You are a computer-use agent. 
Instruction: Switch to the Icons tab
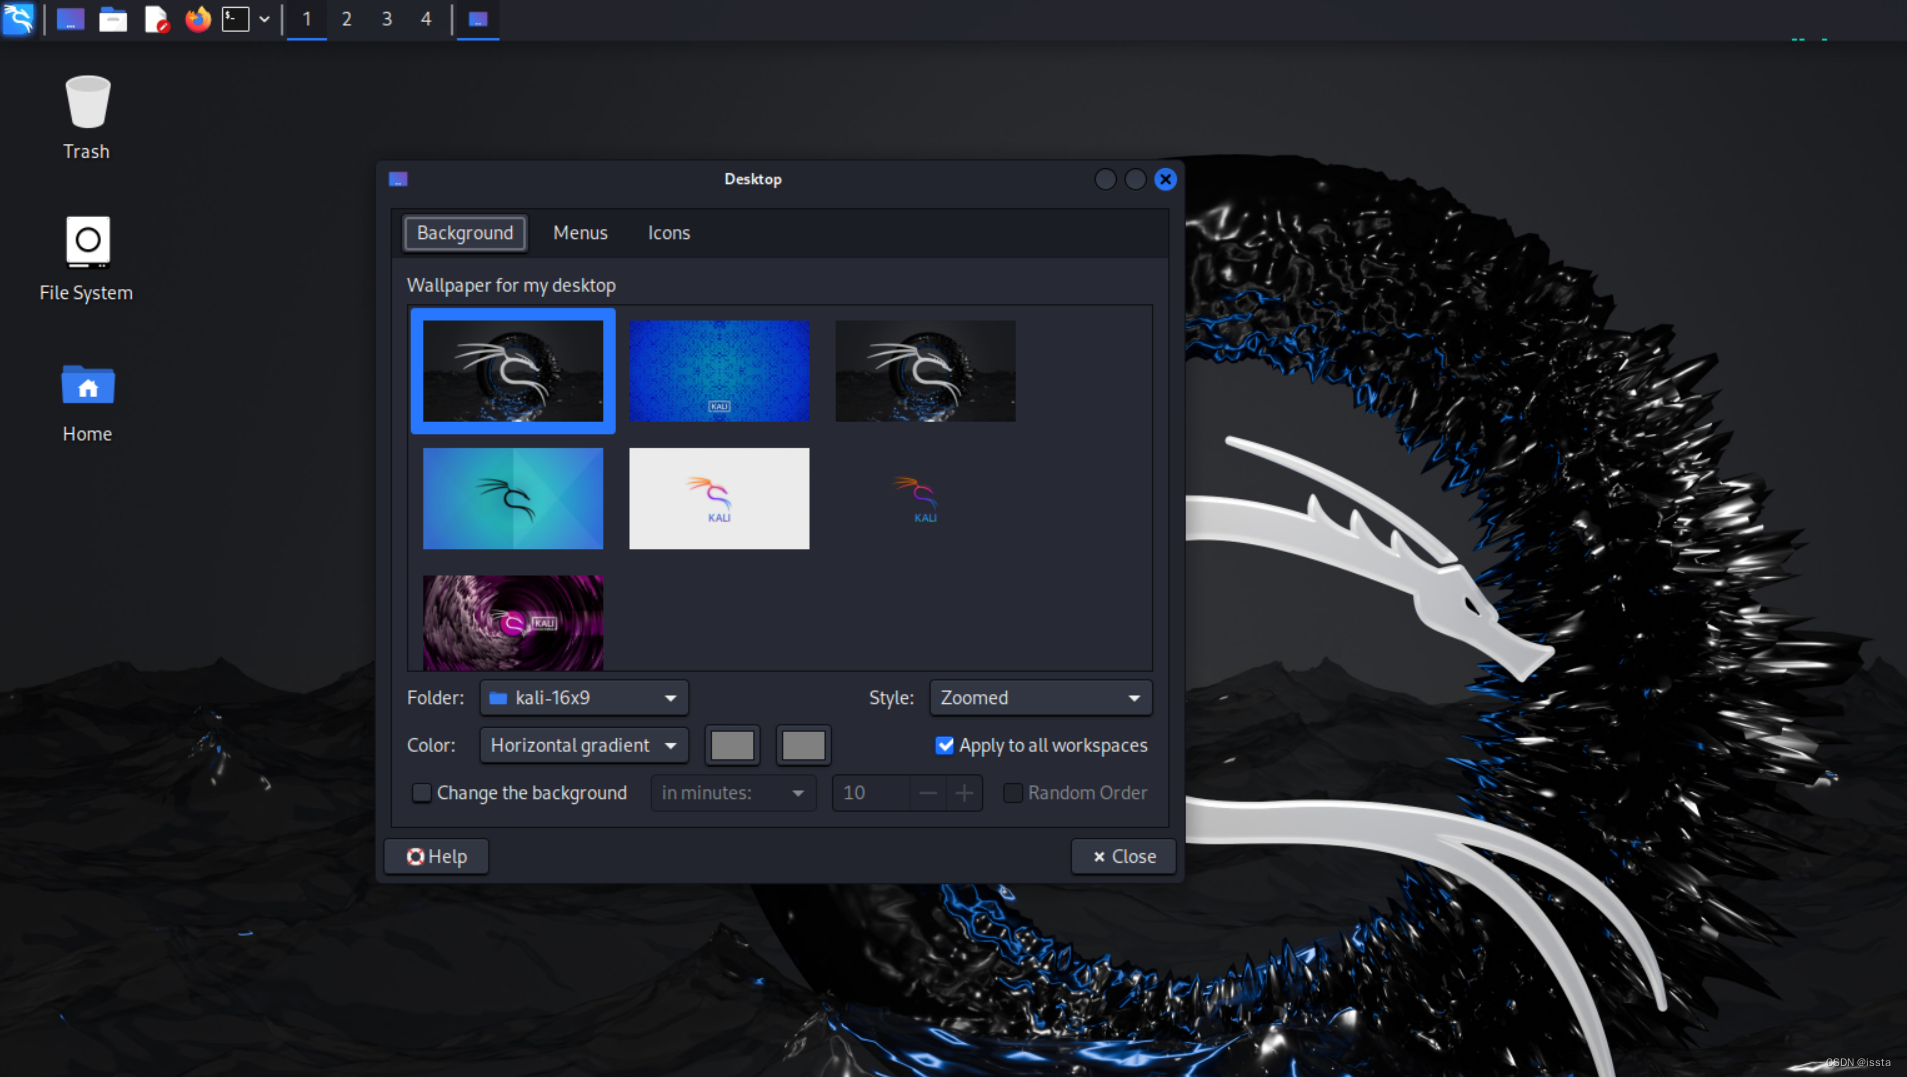coord(669,233)
